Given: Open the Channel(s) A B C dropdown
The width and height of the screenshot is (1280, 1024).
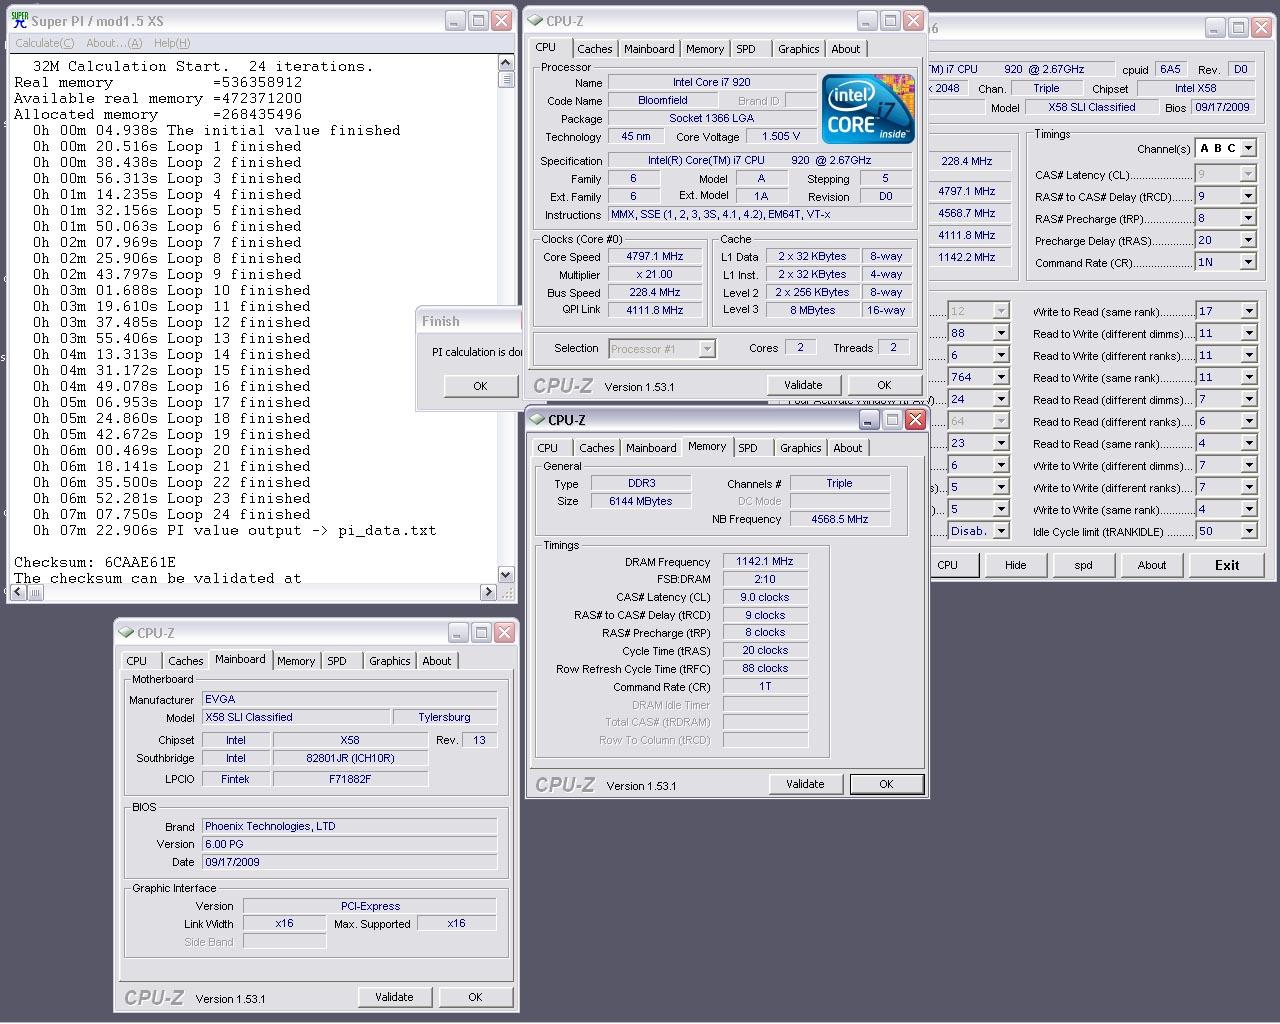Looking at the screenshot, I should tap(1248, 148).
